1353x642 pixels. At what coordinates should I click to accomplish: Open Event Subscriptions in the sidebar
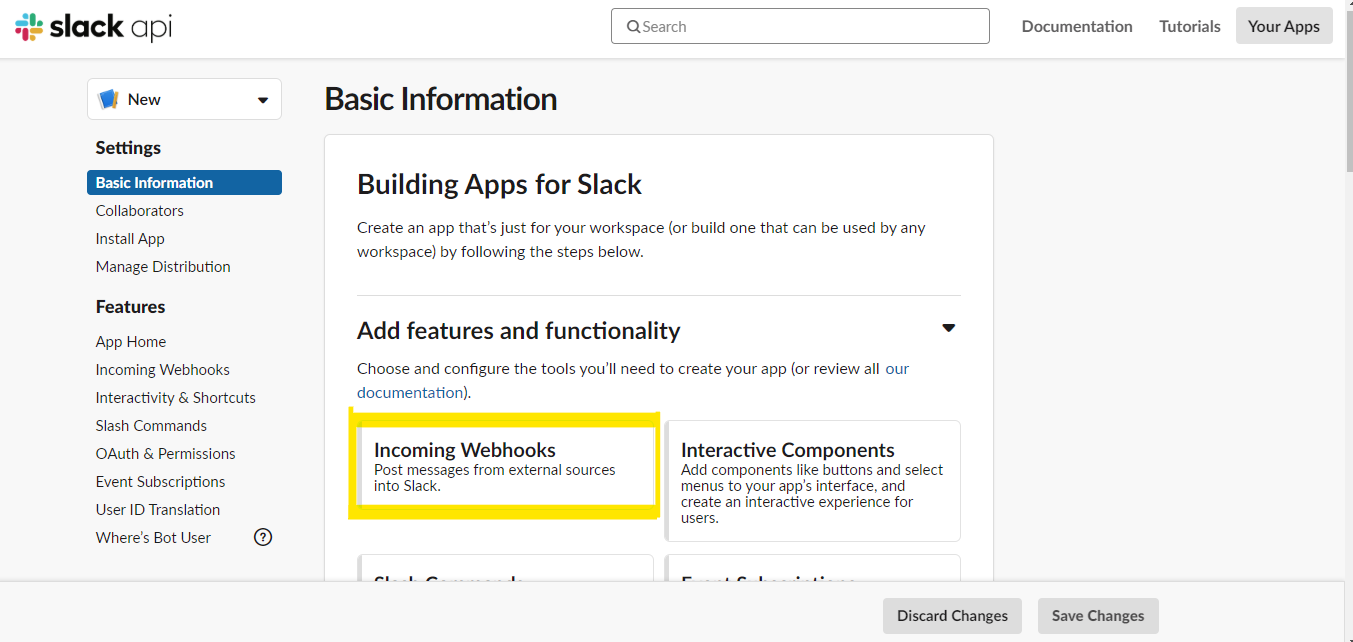[161, 482]
